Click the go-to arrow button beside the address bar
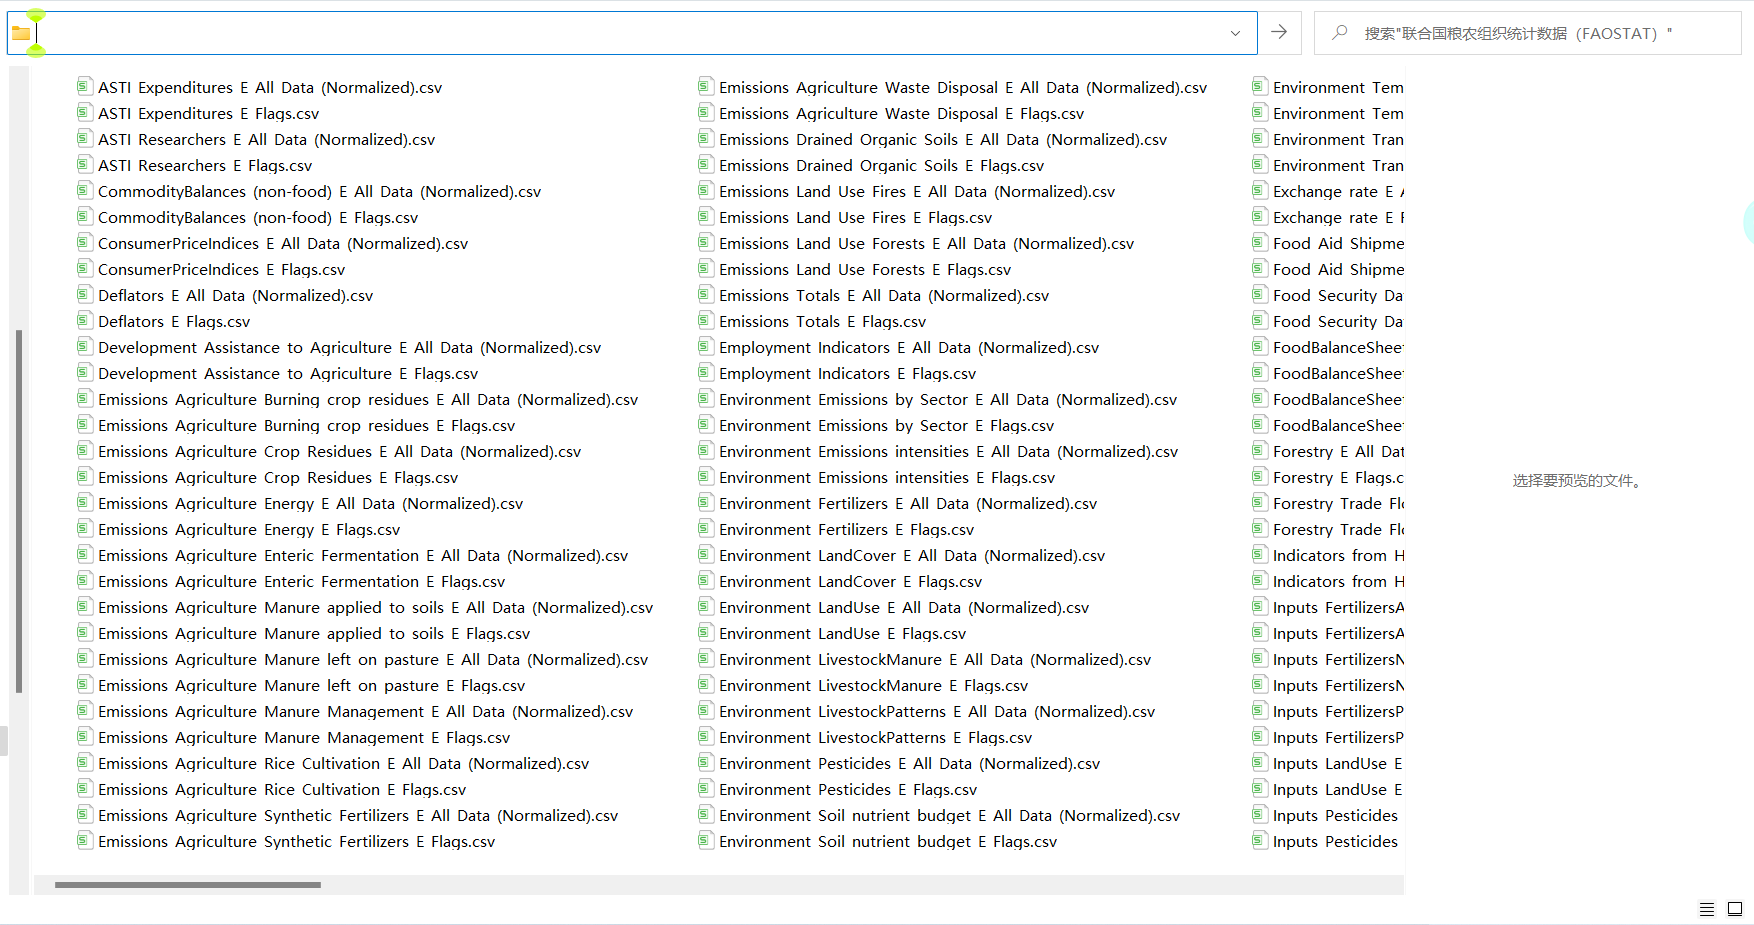 tap(1279, 33)
